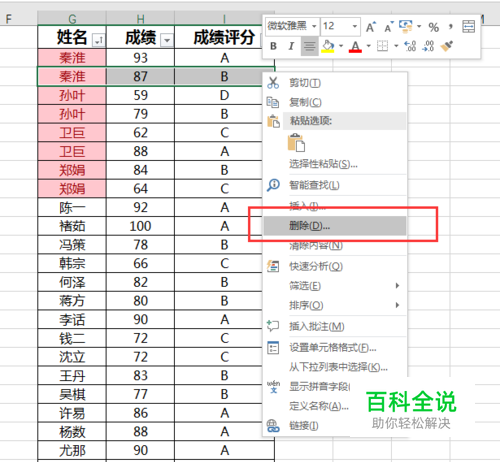Expand borders dropdown arrow
Image resolution: width=500 pixels, height=462 pixels.
click(x=396, y=46)
